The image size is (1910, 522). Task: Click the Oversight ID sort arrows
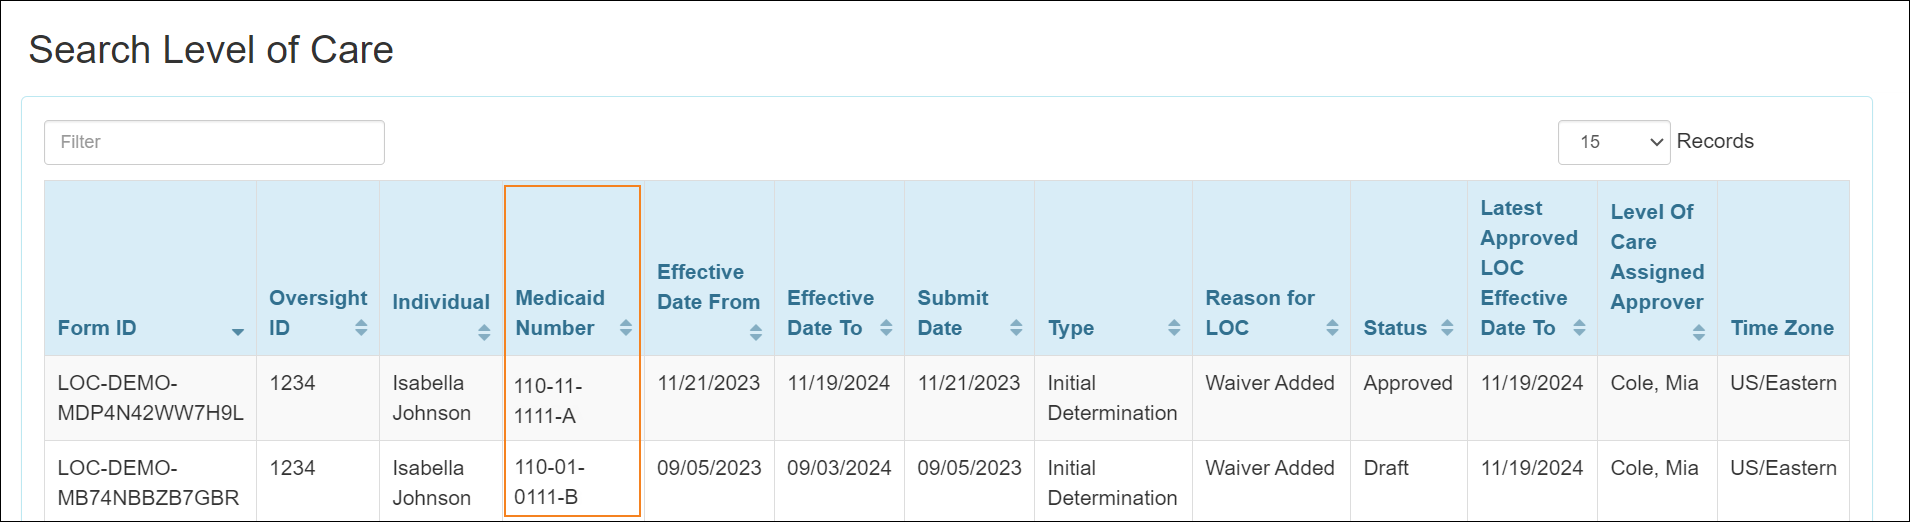[361, 328]
